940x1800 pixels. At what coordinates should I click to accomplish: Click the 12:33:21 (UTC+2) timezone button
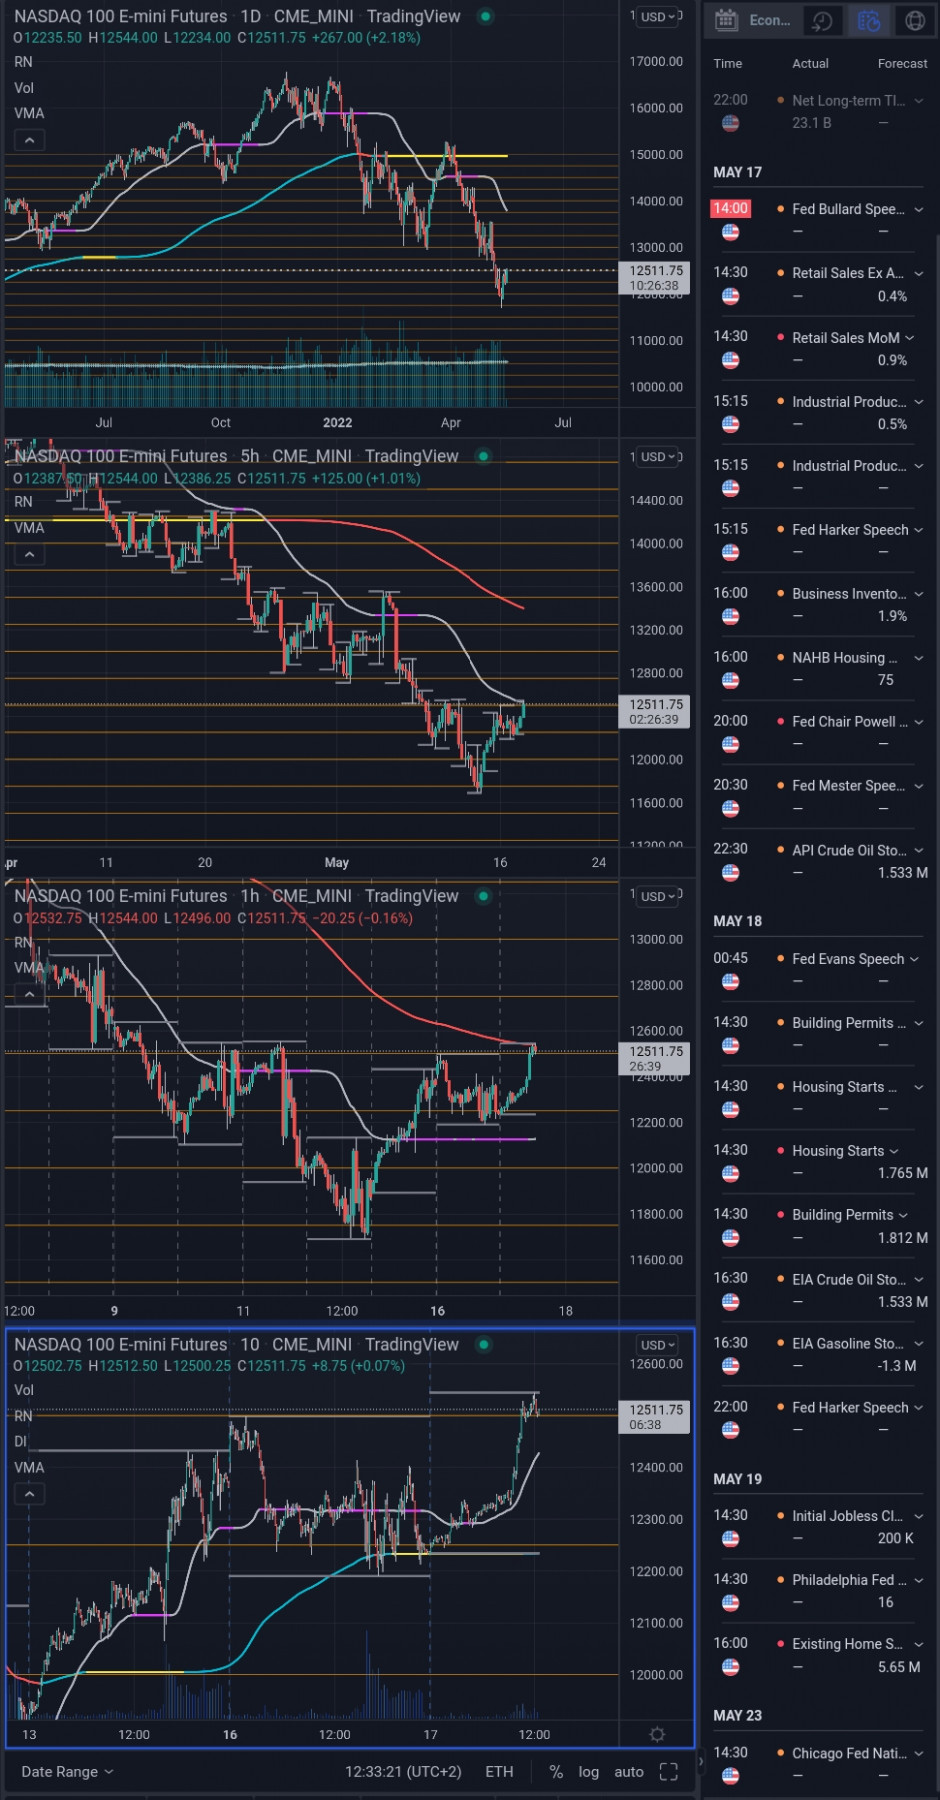point(403,1771)
